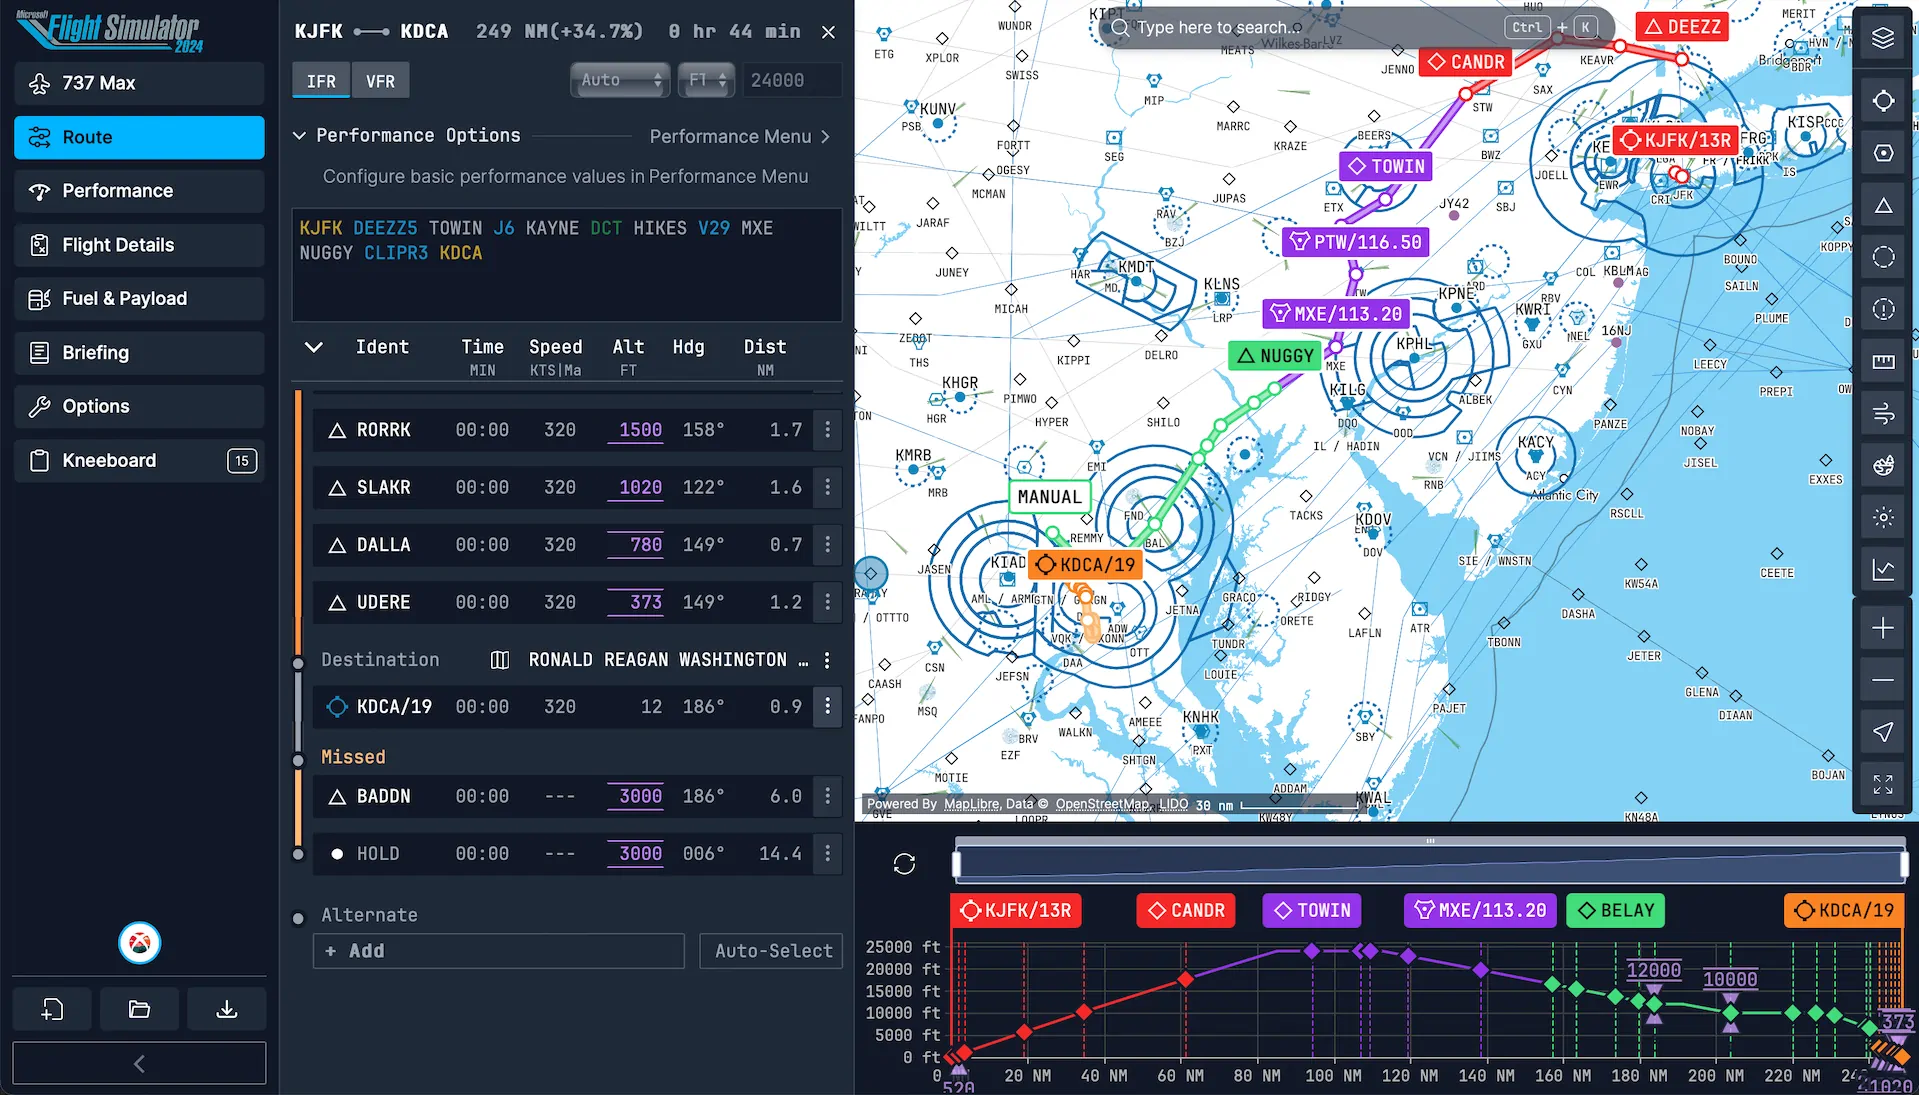Download the current flight plan

click(x=226, y=1009)
